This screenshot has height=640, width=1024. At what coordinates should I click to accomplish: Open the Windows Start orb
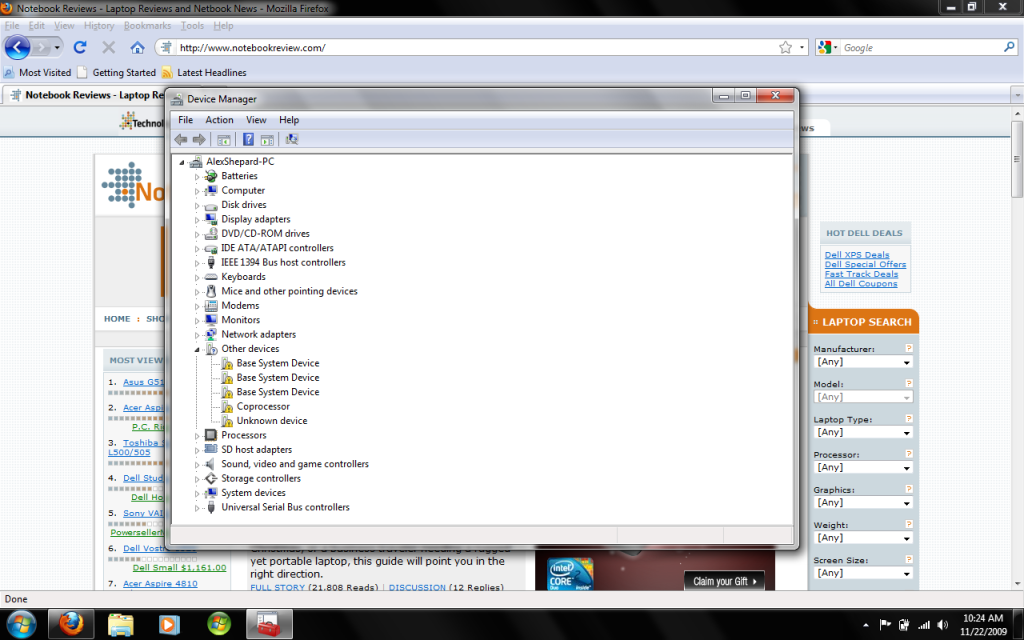coord(22,624)
